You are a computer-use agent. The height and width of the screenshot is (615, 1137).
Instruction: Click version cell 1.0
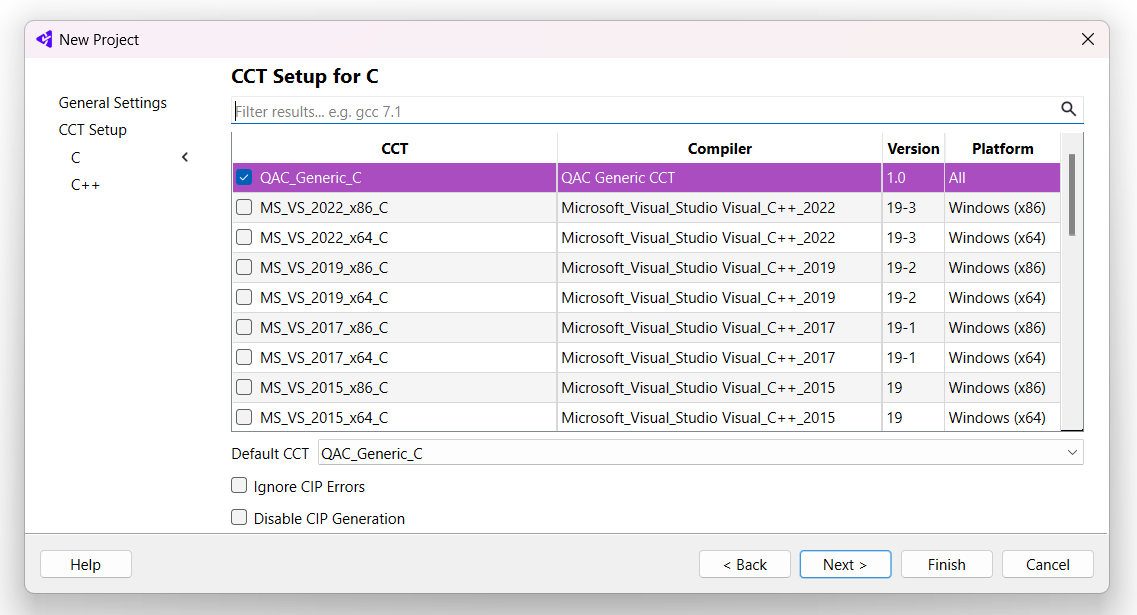[x=913, y=178]
